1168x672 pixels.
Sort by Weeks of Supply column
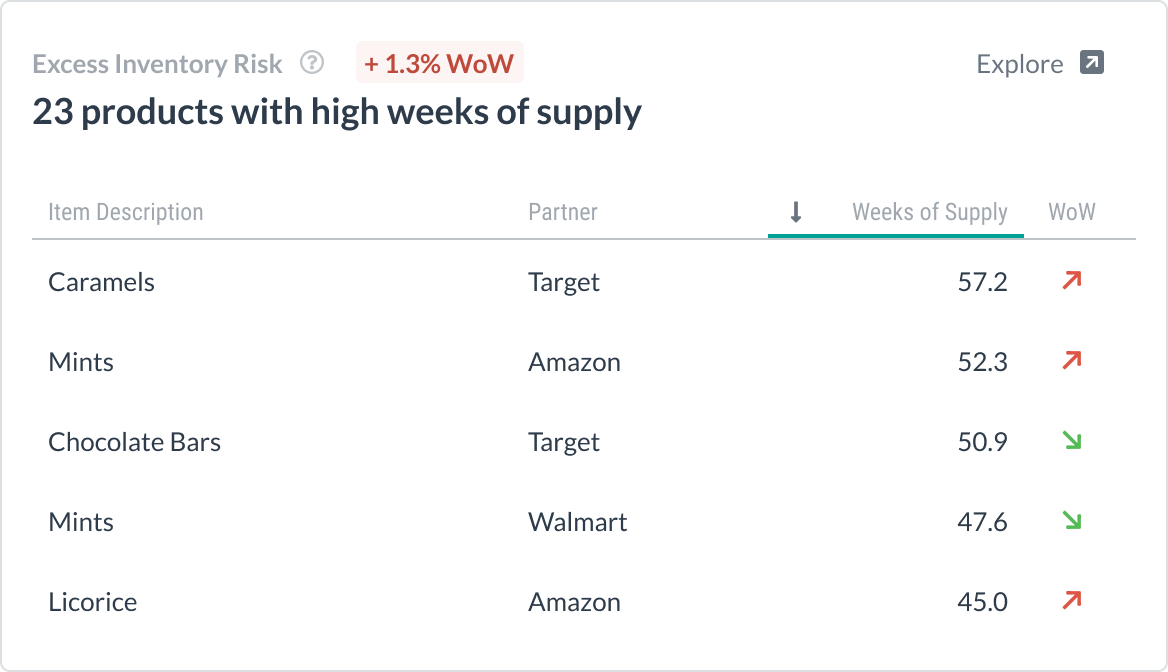click(x=929, y=212)
